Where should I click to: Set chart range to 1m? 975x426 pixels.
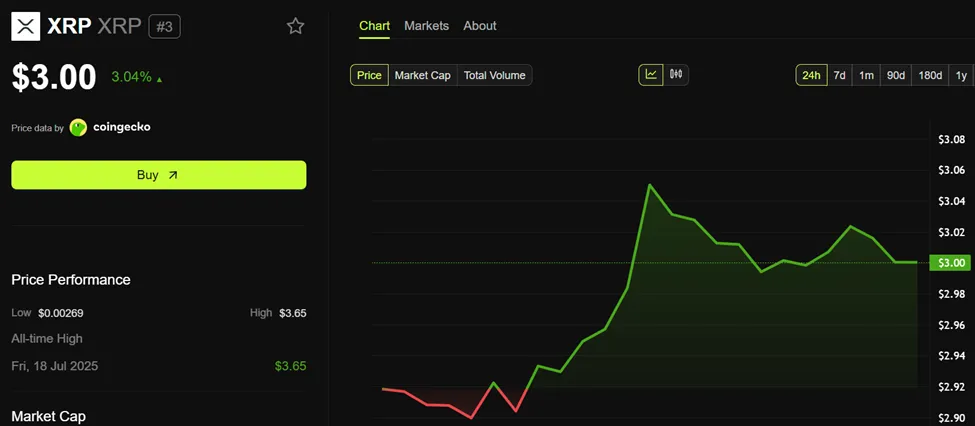866,75
